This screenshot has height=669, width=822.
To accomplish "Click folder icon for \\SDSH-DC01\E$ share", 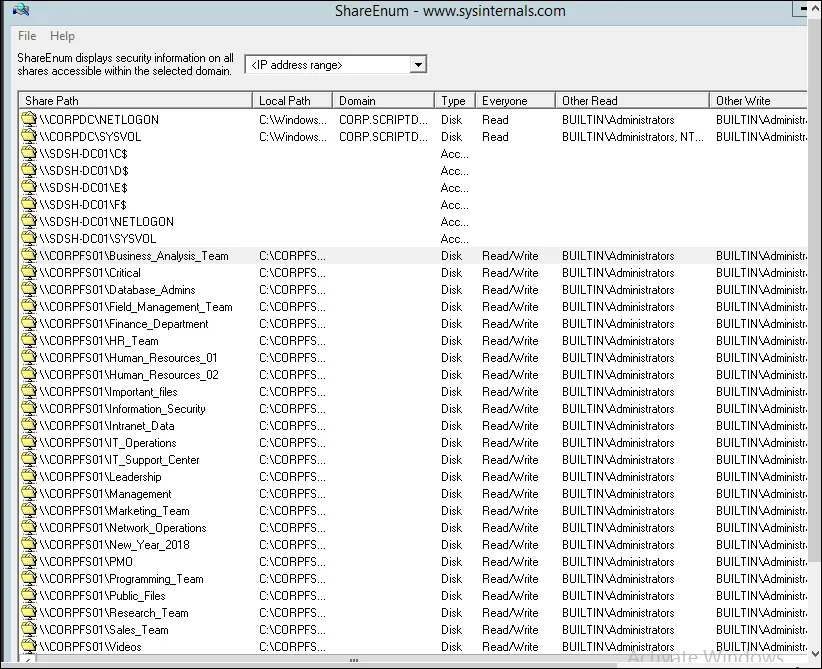I will [x=29, y=187].
